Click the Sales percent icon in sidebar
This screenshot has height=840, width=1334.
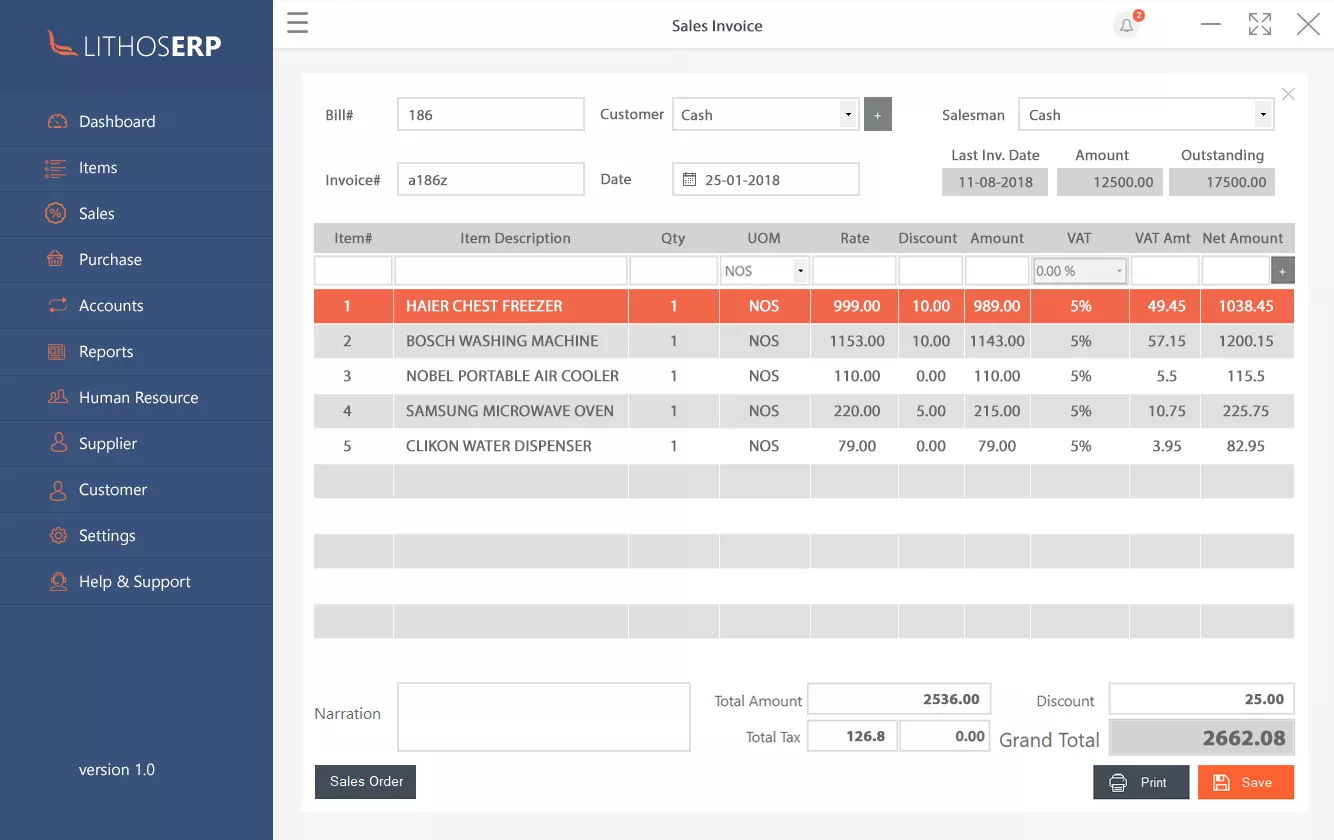pos(56,213)
